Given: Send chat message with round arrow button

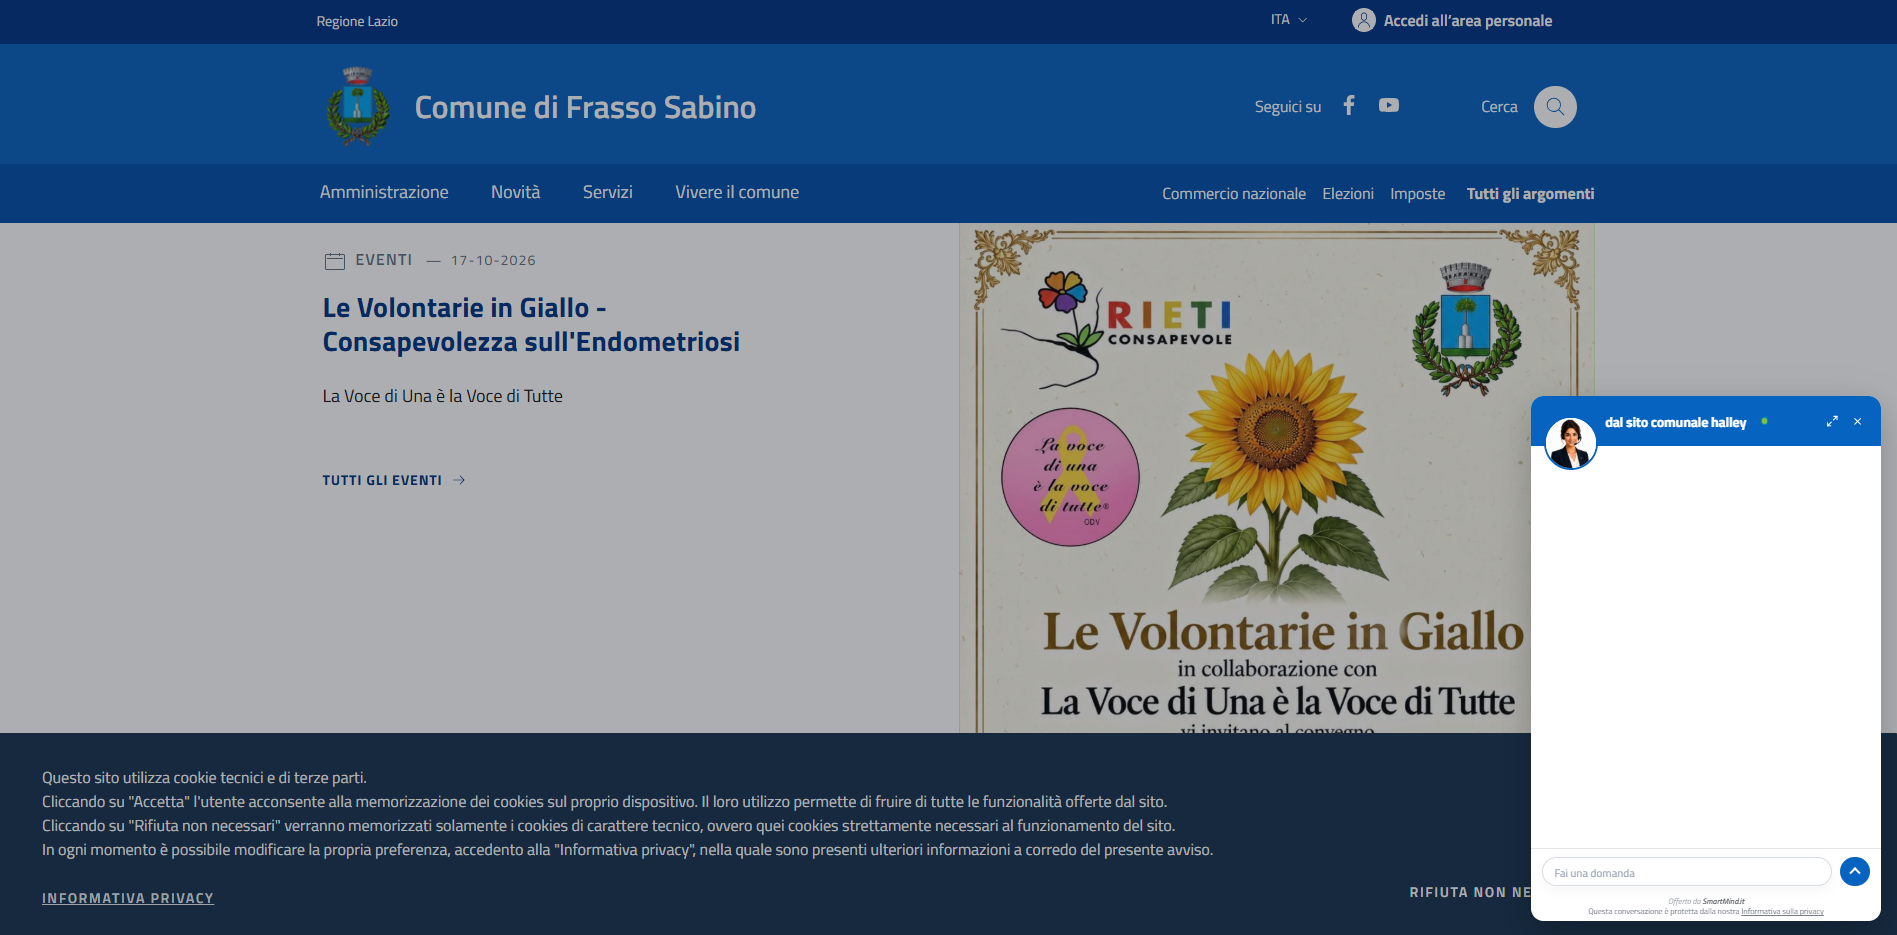Looking at the screenshot, I should point(1855,872).
